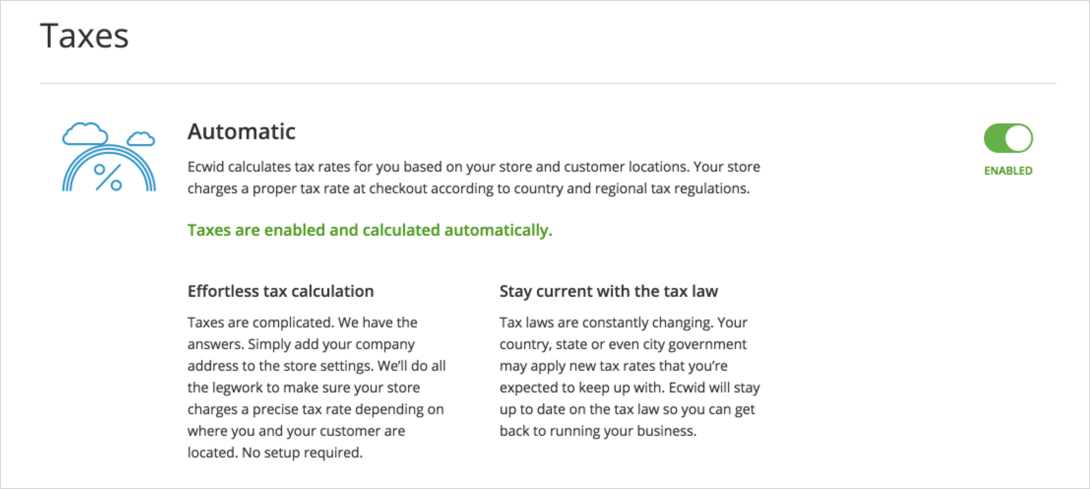Select the Automatic section title

tap(242, 131)
